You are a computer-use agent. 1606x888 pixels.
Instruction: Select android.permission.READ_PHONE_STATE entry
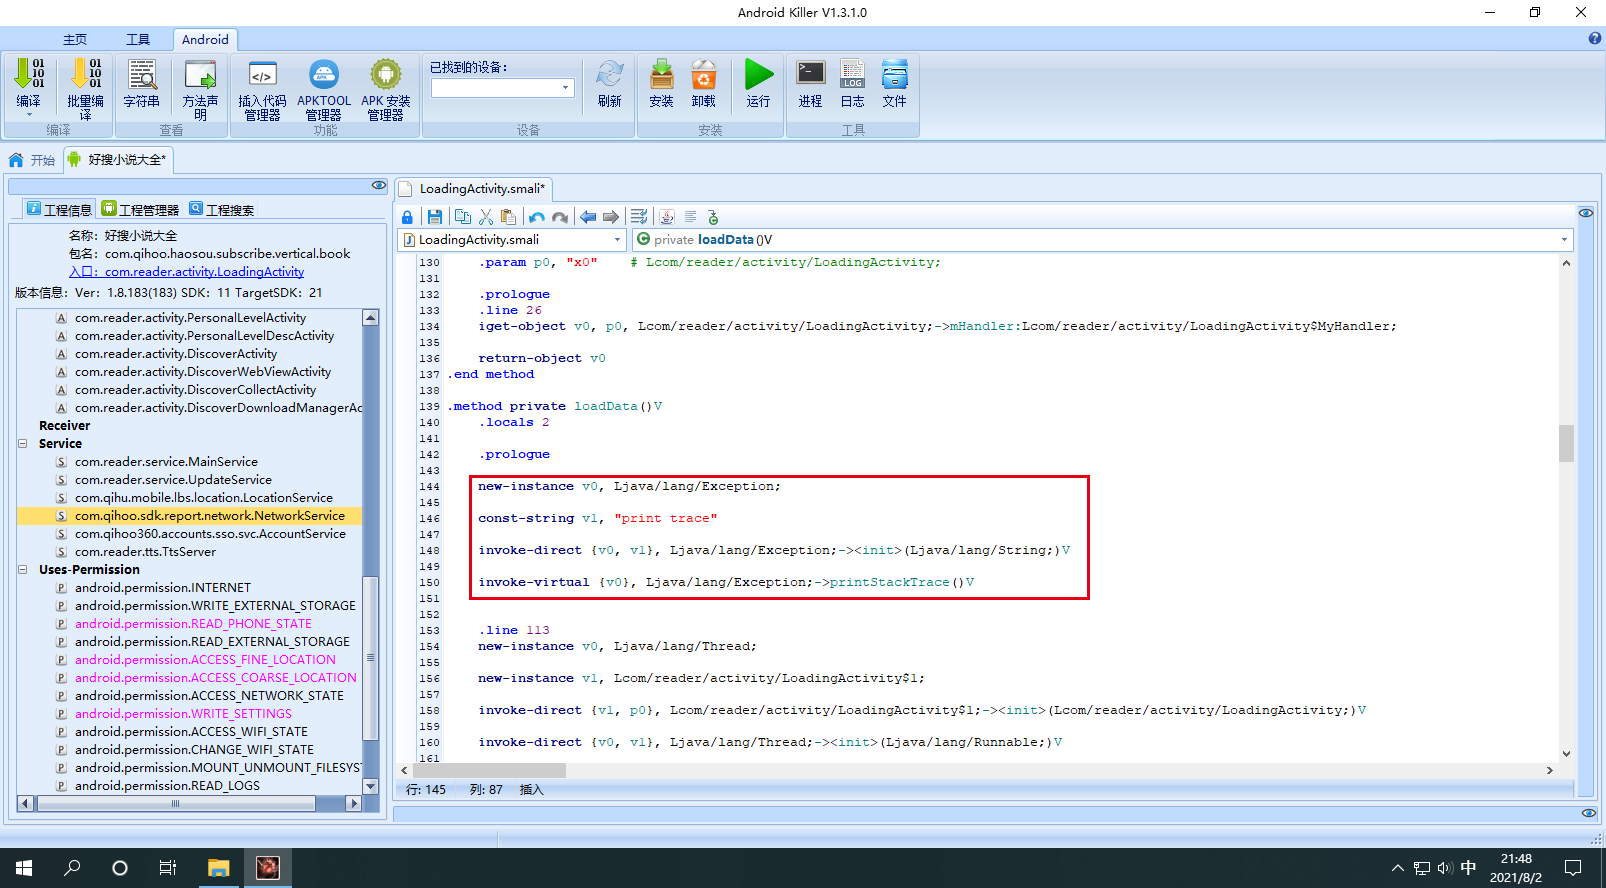(x=193, y=624)
